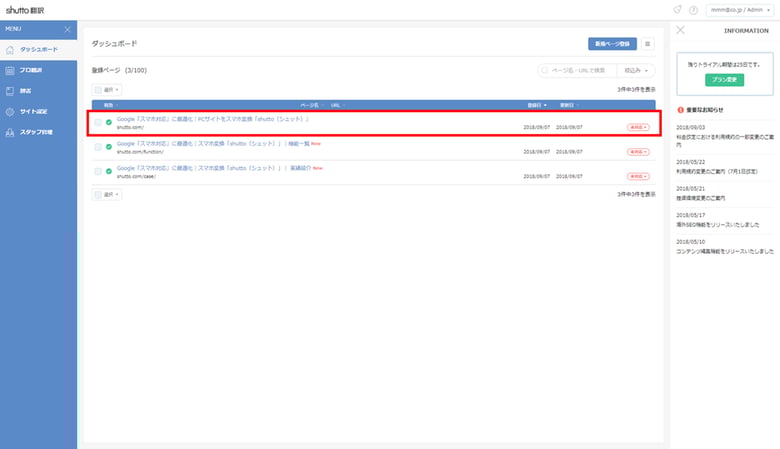Open the 機能一覧 page title link
Viewport: 780px width, 449px height.
213,144
